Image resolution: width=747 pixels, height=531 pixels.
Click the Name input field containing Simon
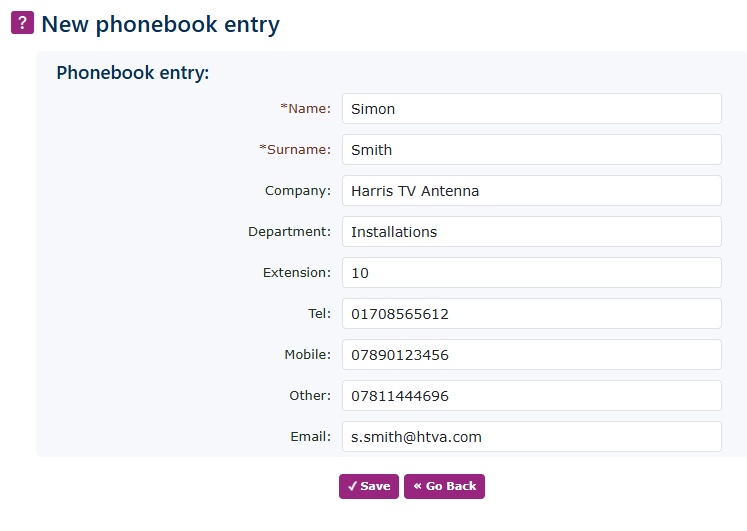point(531,109)
